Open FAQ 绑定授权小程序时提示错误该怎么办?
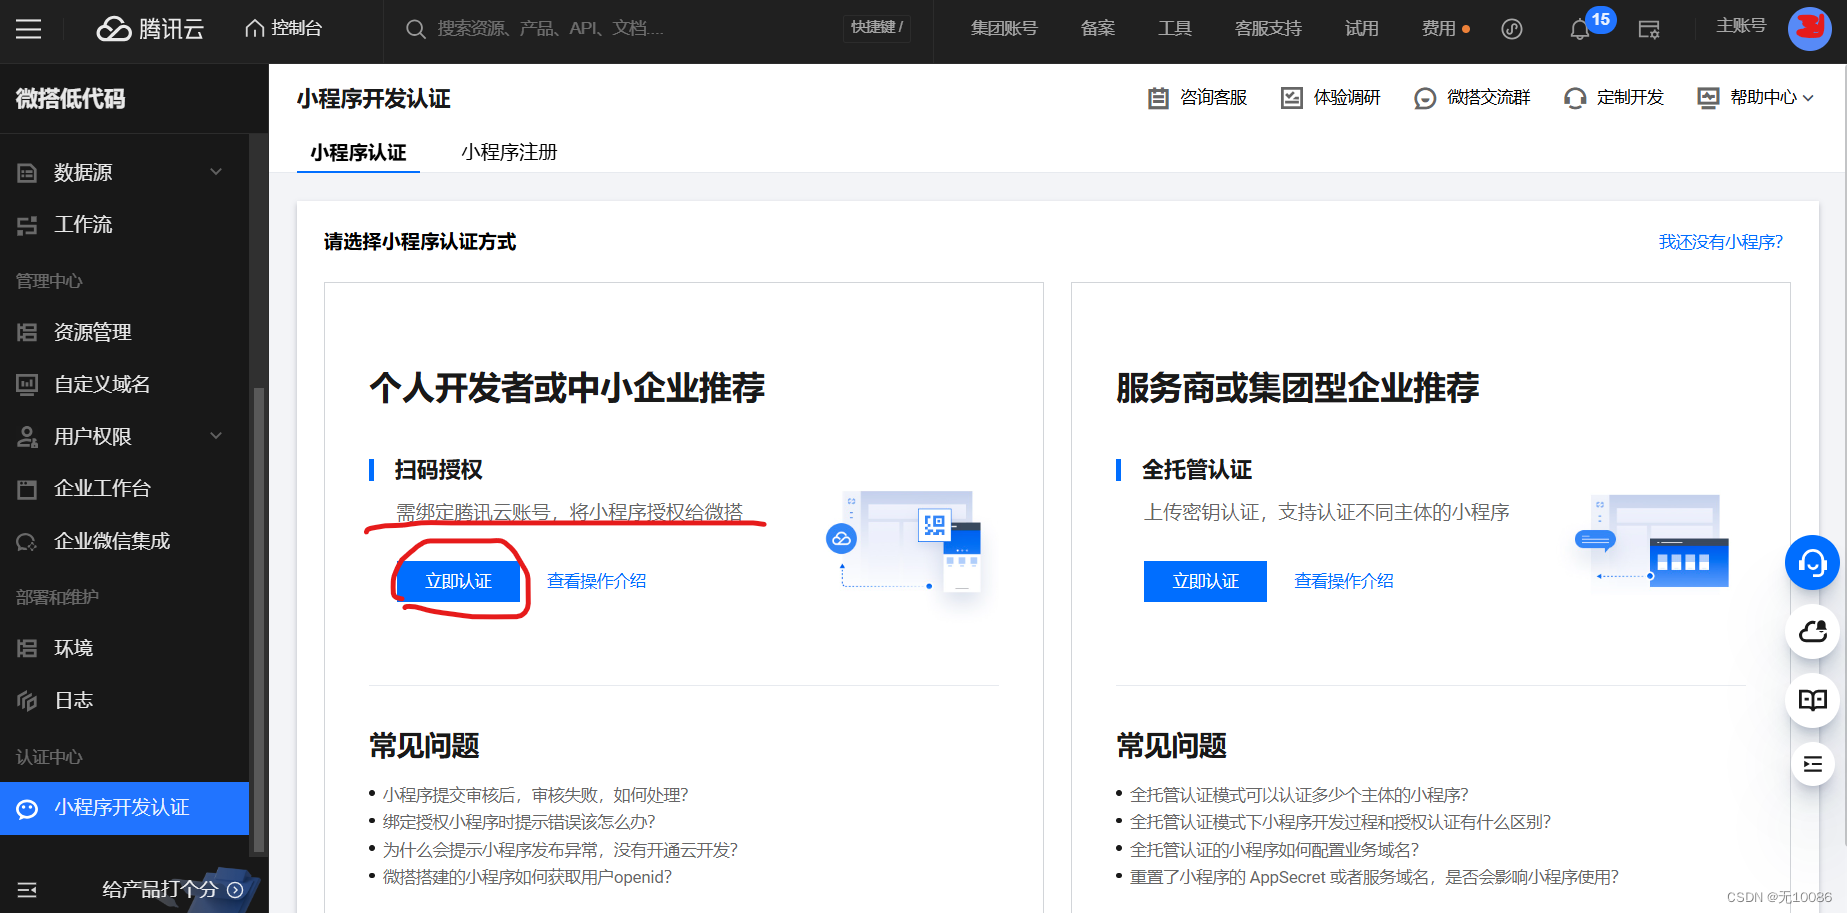 pos(519,822)
